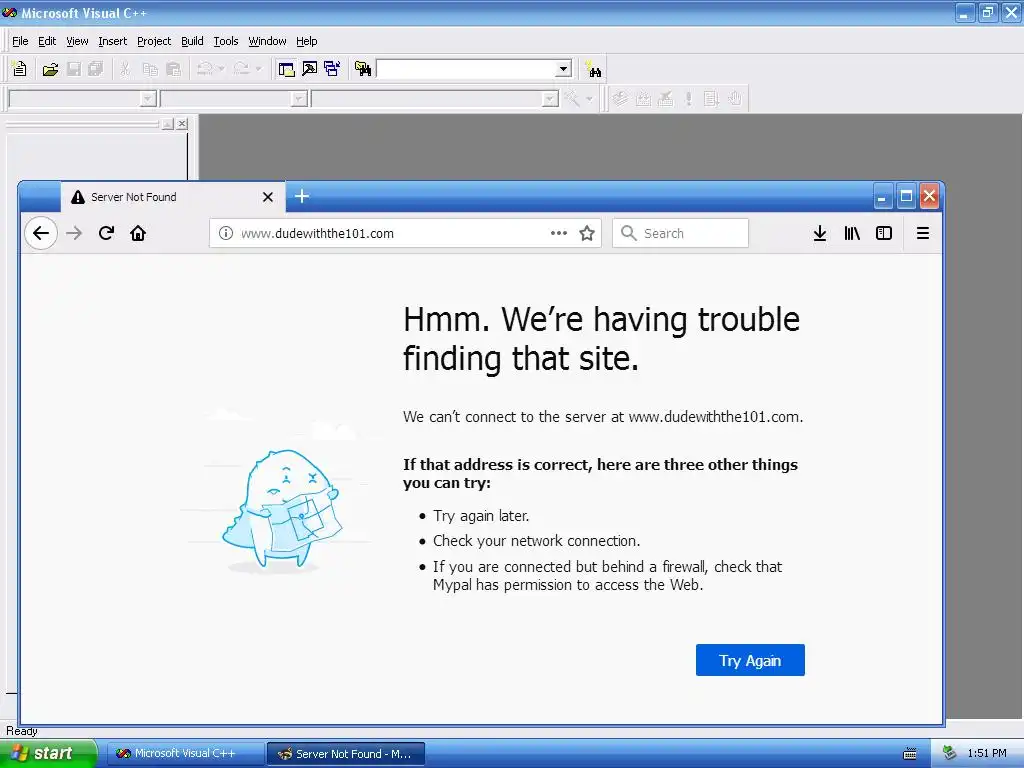Open the Window menu

267,41
